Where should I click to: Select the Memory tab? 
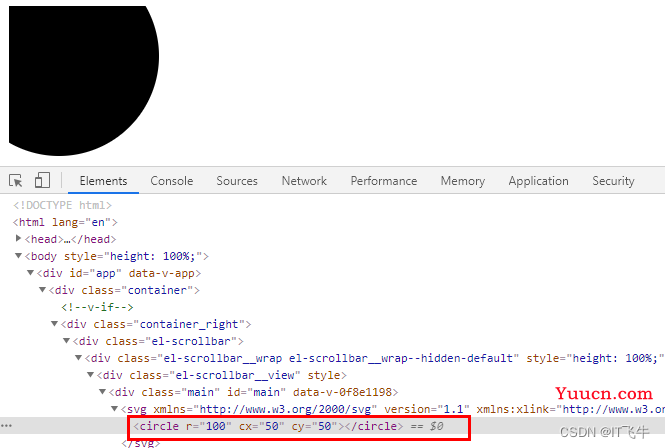point(463,181)
